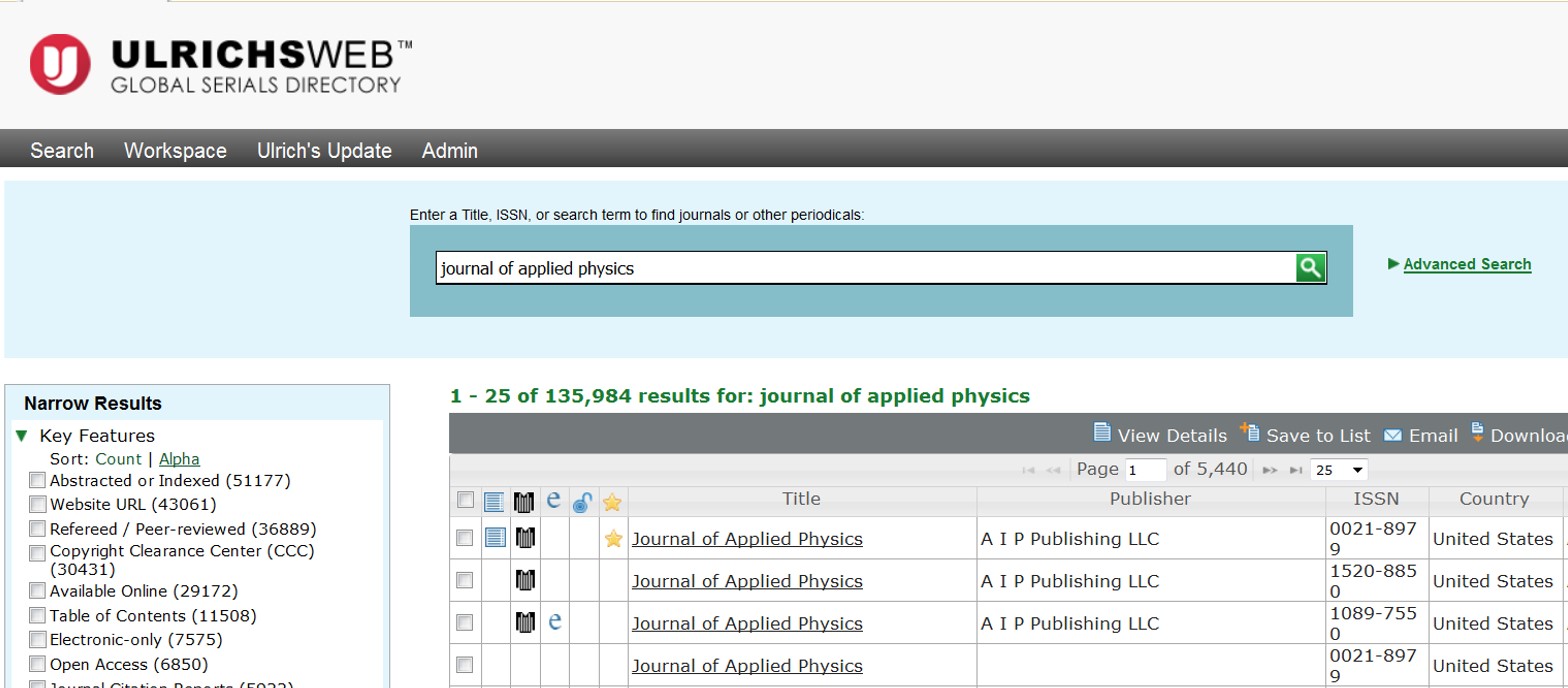Enable the Website URL filter
This screenshot has width=1568, height=688.
38,504
